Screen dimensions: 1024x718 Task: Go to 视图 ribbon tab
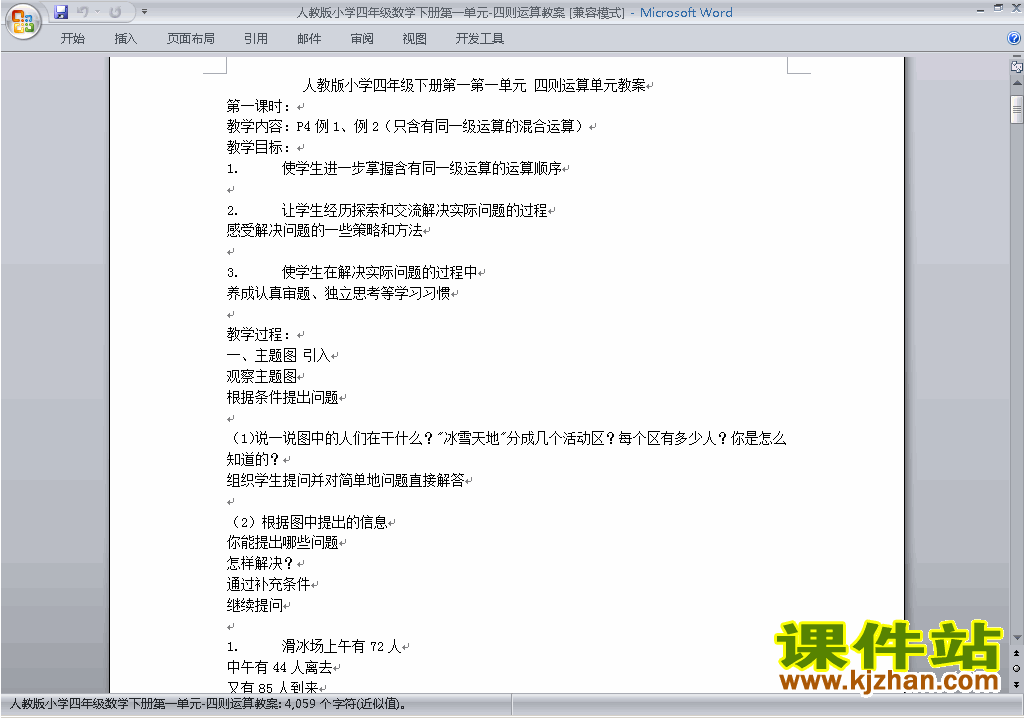(414, 39)
